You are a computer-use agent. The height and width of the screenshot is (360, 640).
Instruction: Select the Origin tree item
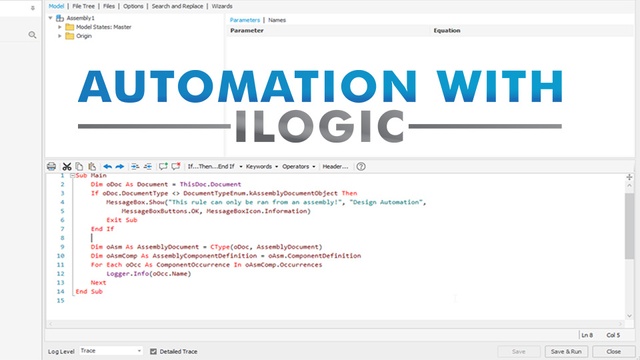click(x=84, y=36)
